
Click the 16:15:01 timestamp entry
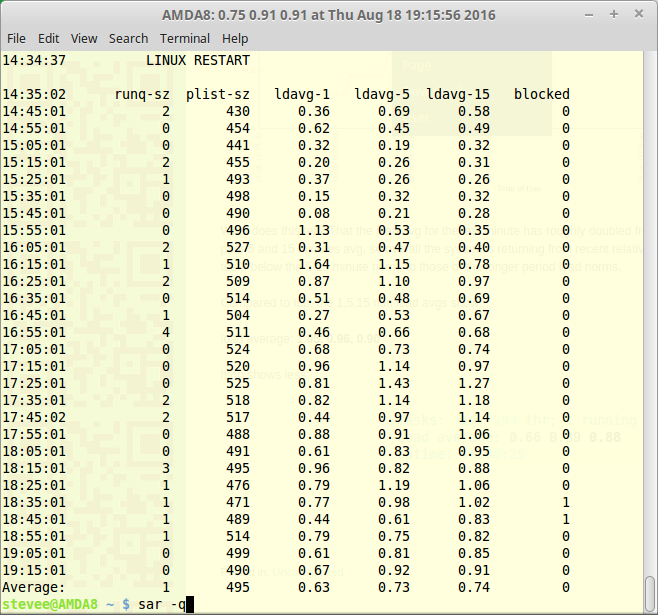(34, 264)
